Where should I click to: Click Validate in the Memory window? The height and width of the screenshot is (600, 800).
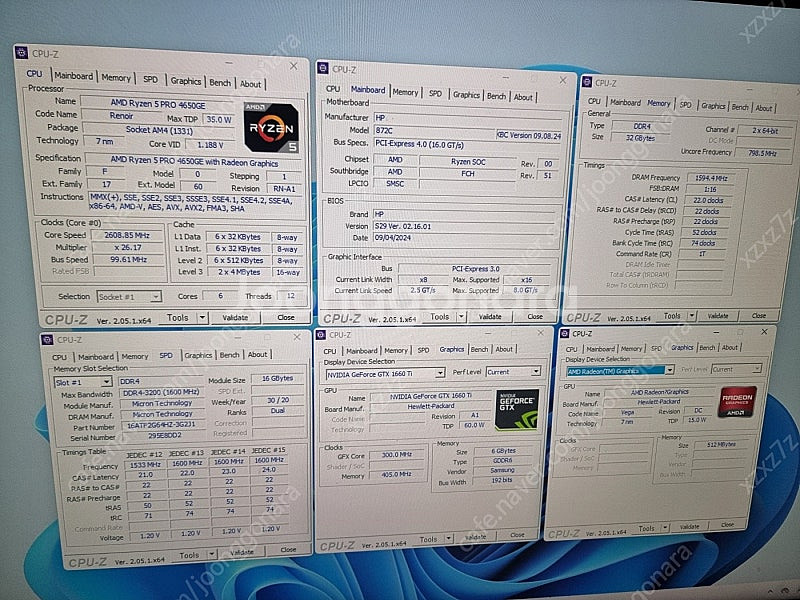click(718, 316)
